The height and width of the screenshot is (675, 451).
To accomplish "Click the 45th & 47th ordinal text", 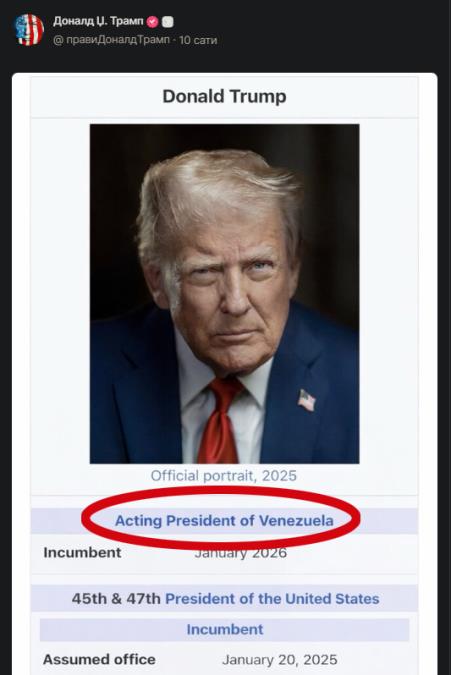I will click(116, 599).
